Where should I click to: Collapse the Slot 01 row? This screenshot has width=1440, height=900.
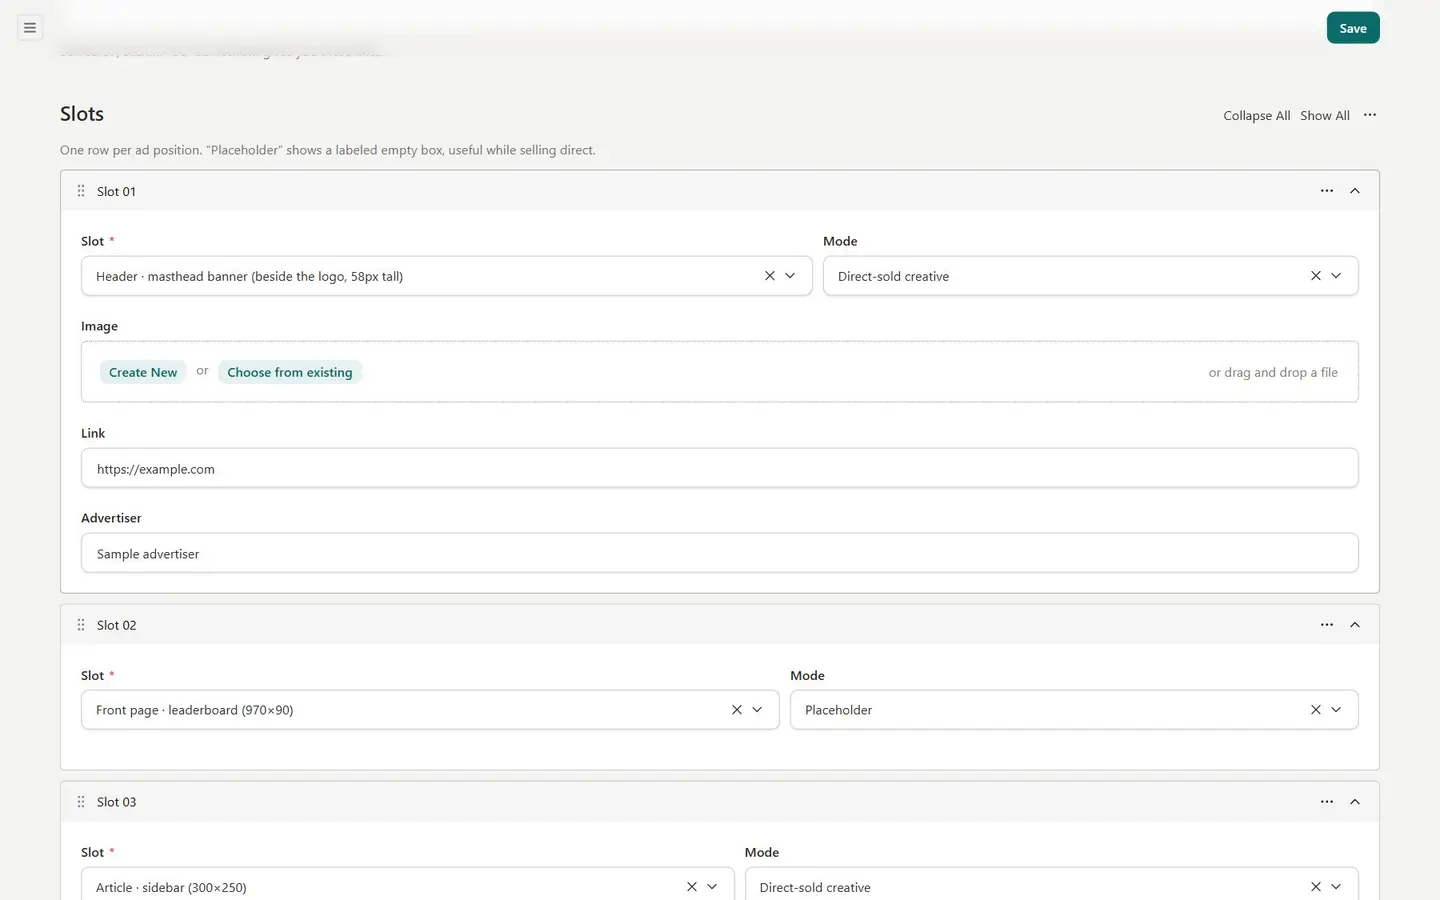tap(1355, 191)
